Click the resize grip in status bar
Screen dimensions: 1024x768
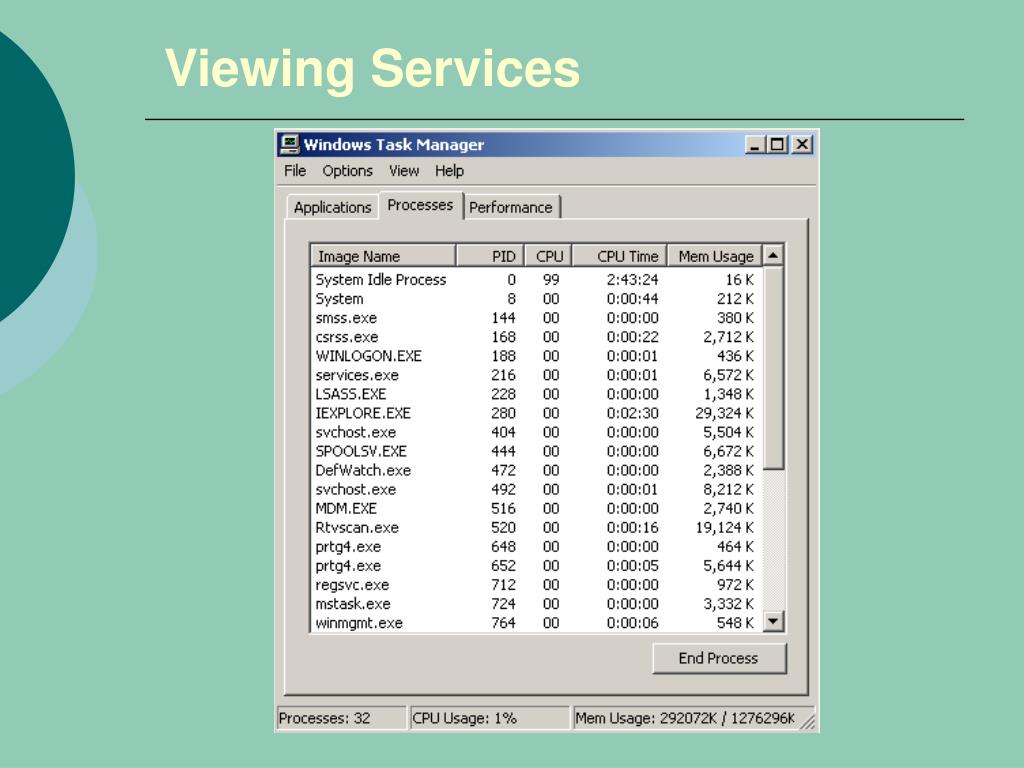pyautogui.click(x=807, y=720)
